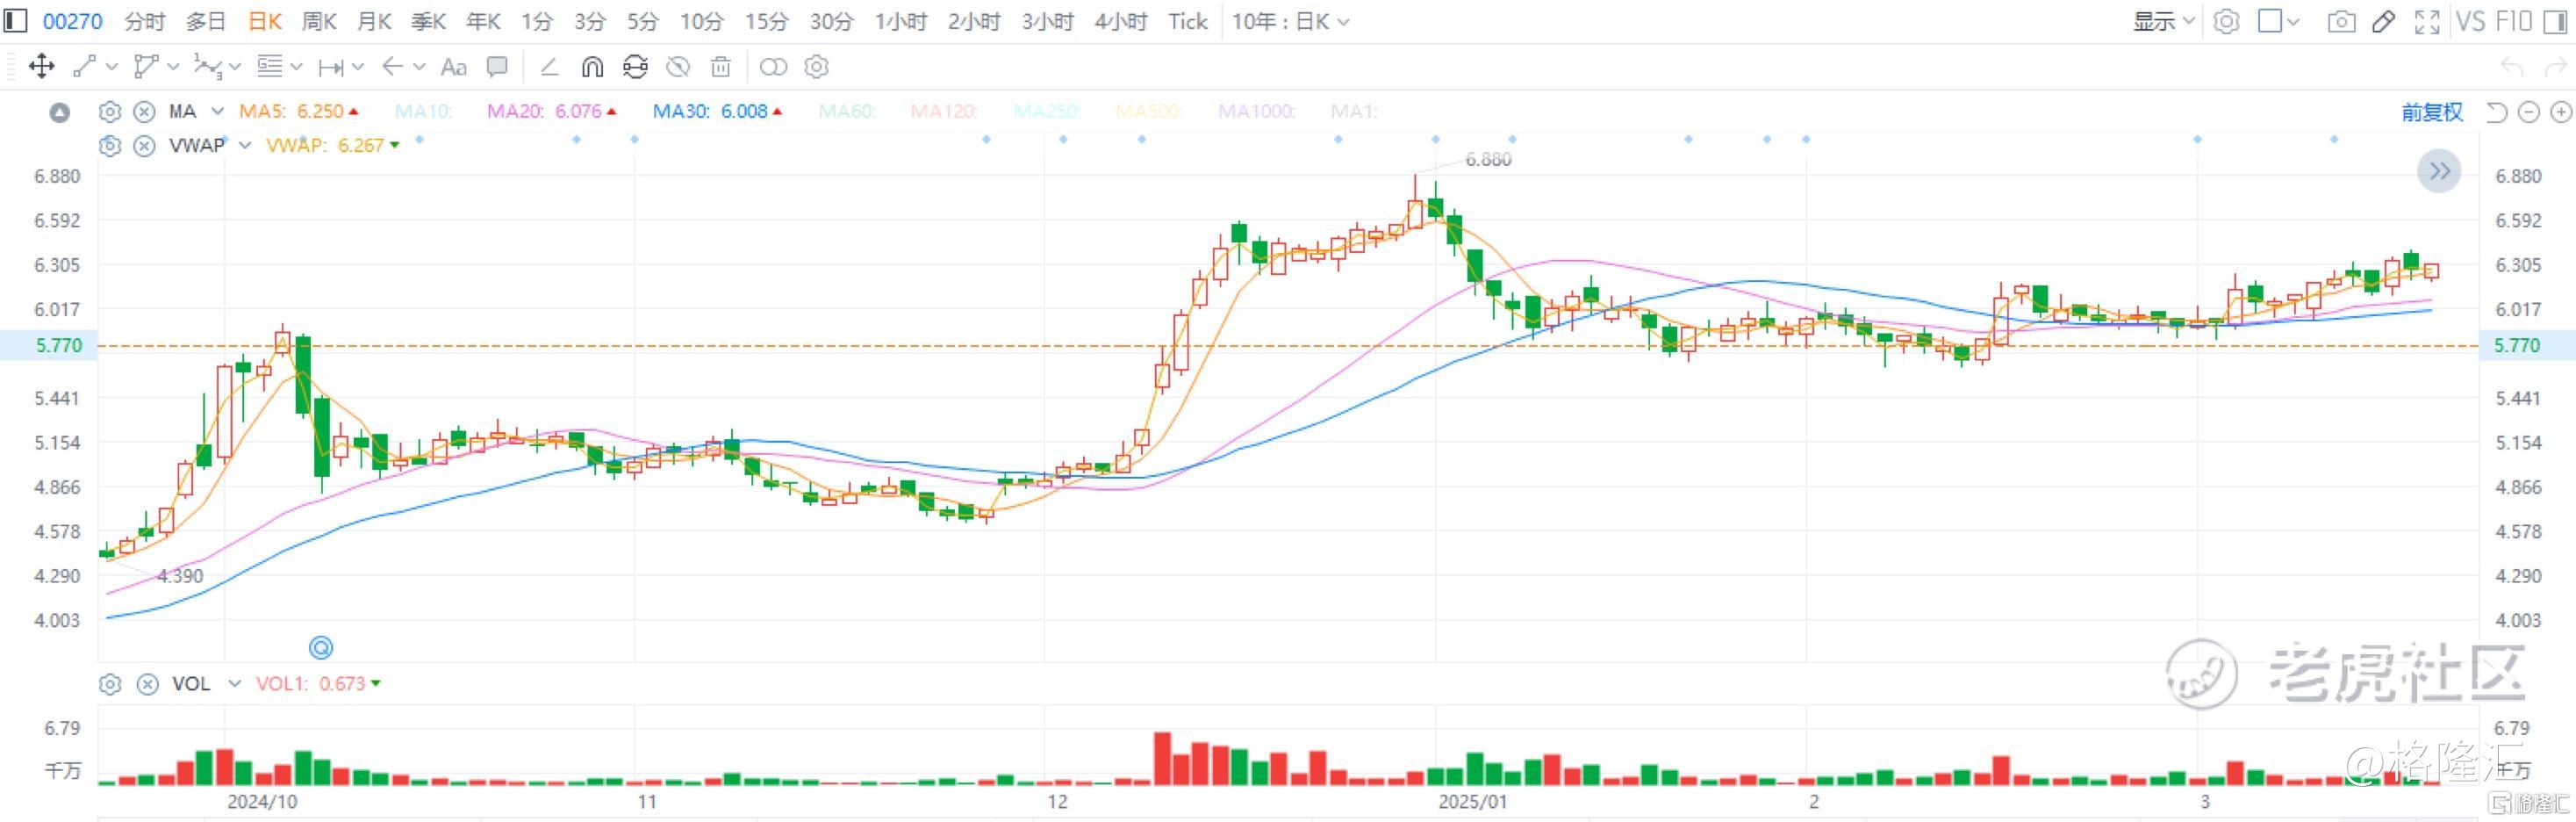Image resolution: width=2576 pixels, height=822 pixels.
Task: Remove the VOL indicator with X
Action: click(x=147, y=684)
